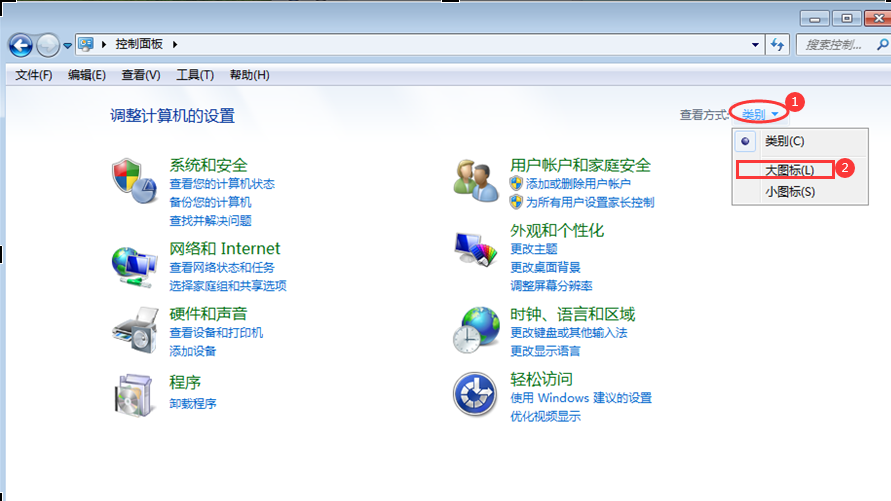Viewport: 891px width, 501px height.
Task: Click the search magnifier icon
Action: click(x=882, y=44)
